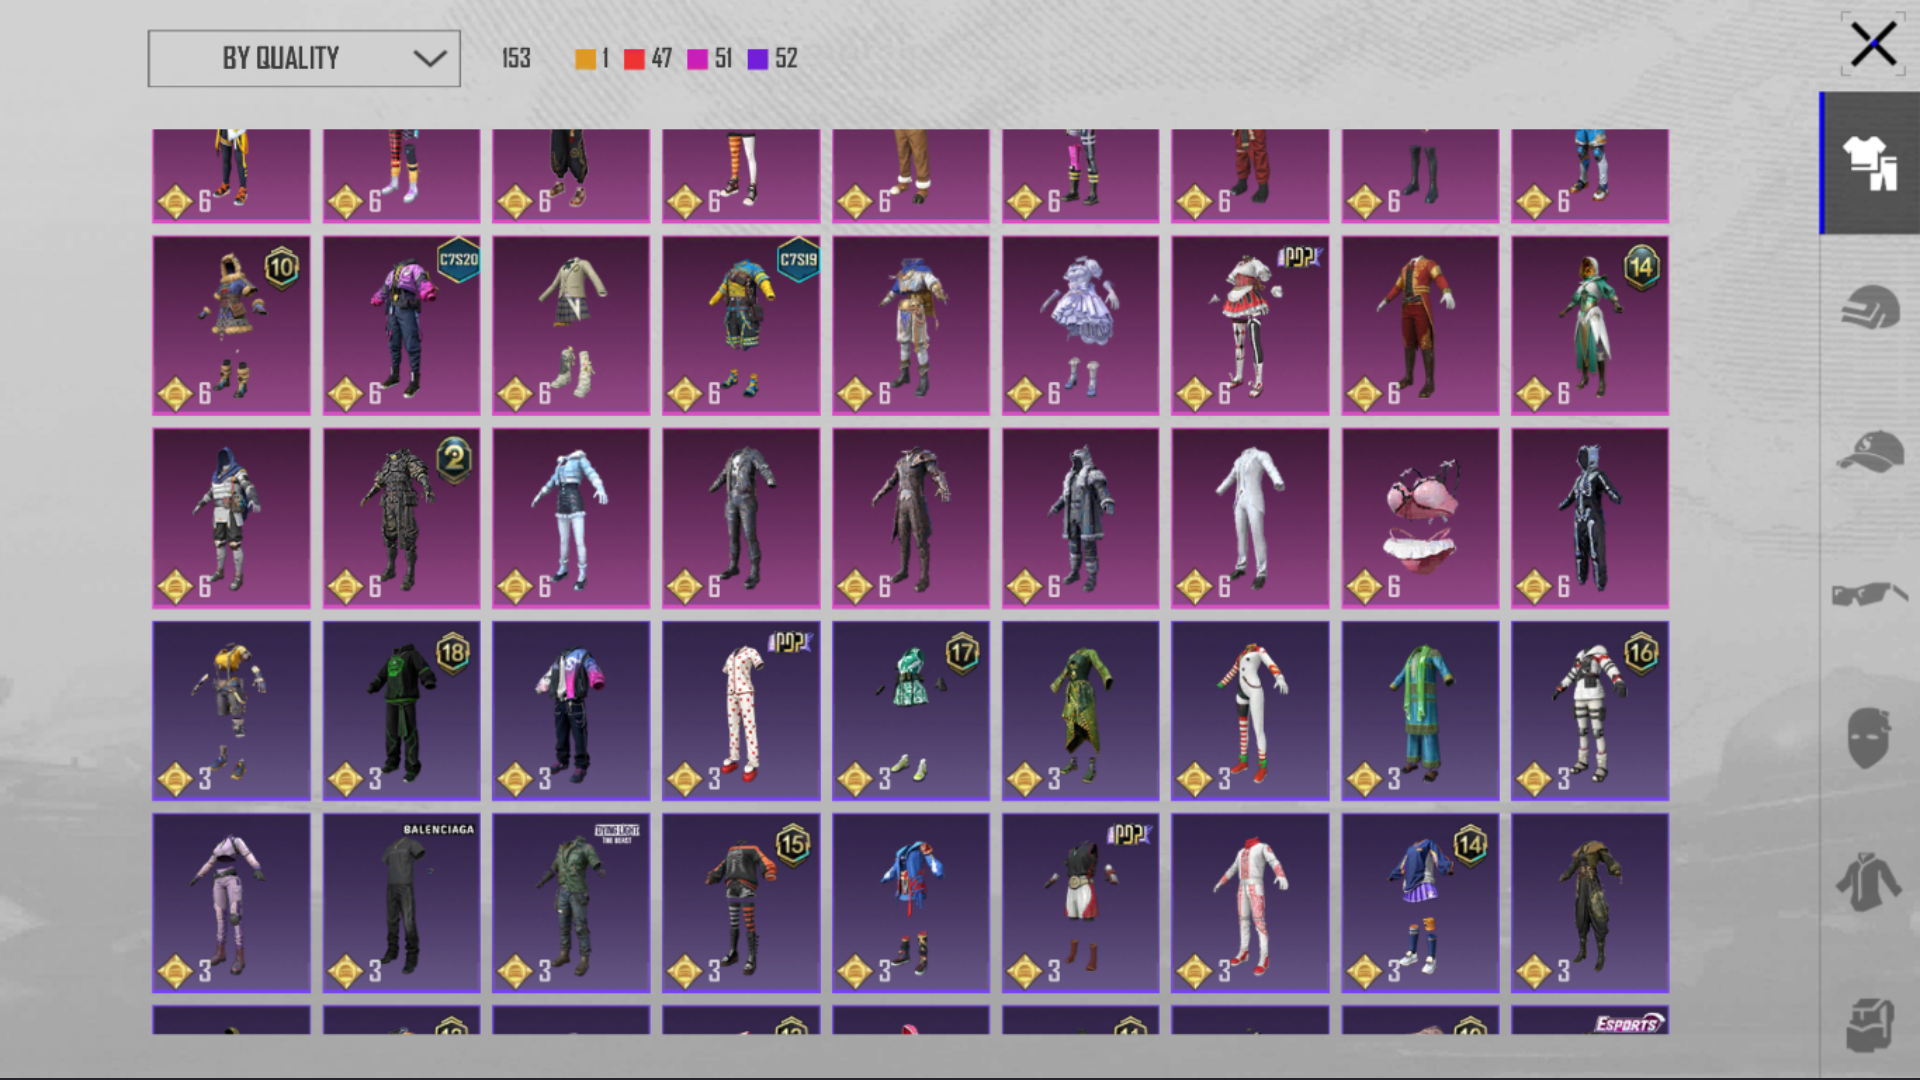Pick the brown long coat outfit
Image resolution: width=1920 pixels, height=1080 pixels.
pyautogui.click(x=911, y=518)
